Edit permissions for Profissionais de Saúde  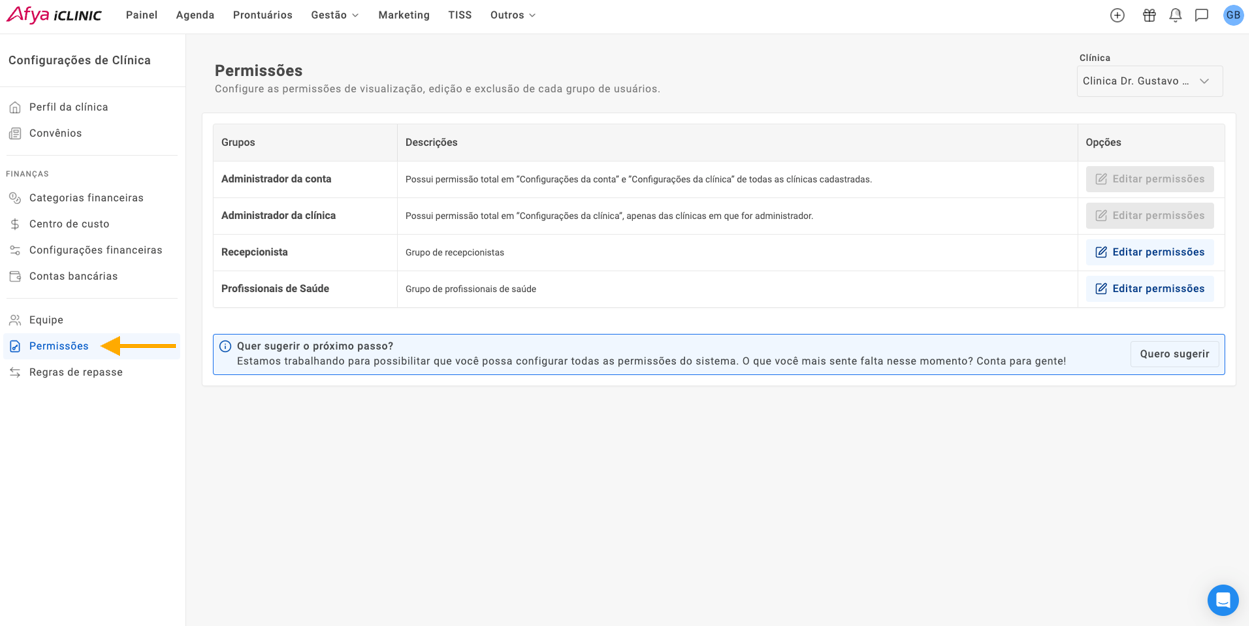(1149, 289)
